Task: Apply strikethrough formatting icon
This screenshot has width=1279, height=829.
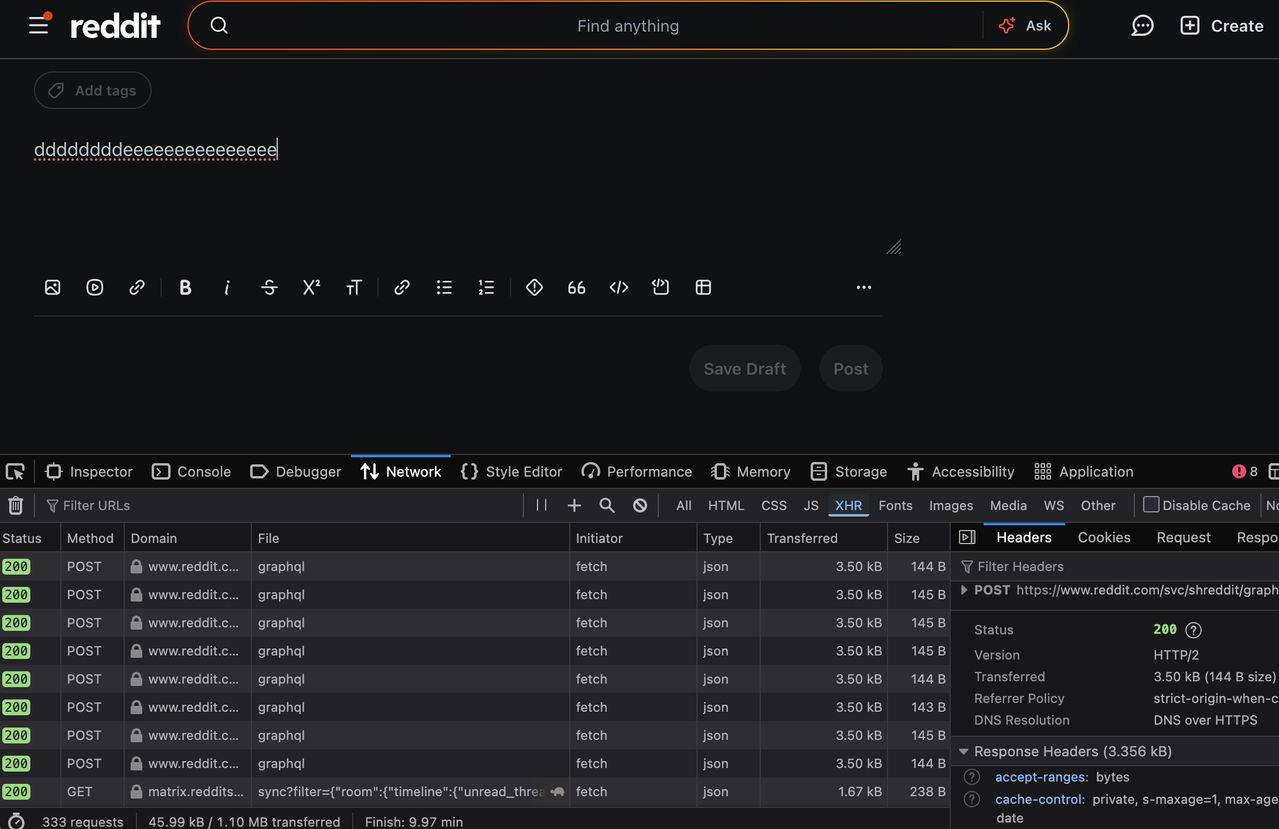Action: 269,287
